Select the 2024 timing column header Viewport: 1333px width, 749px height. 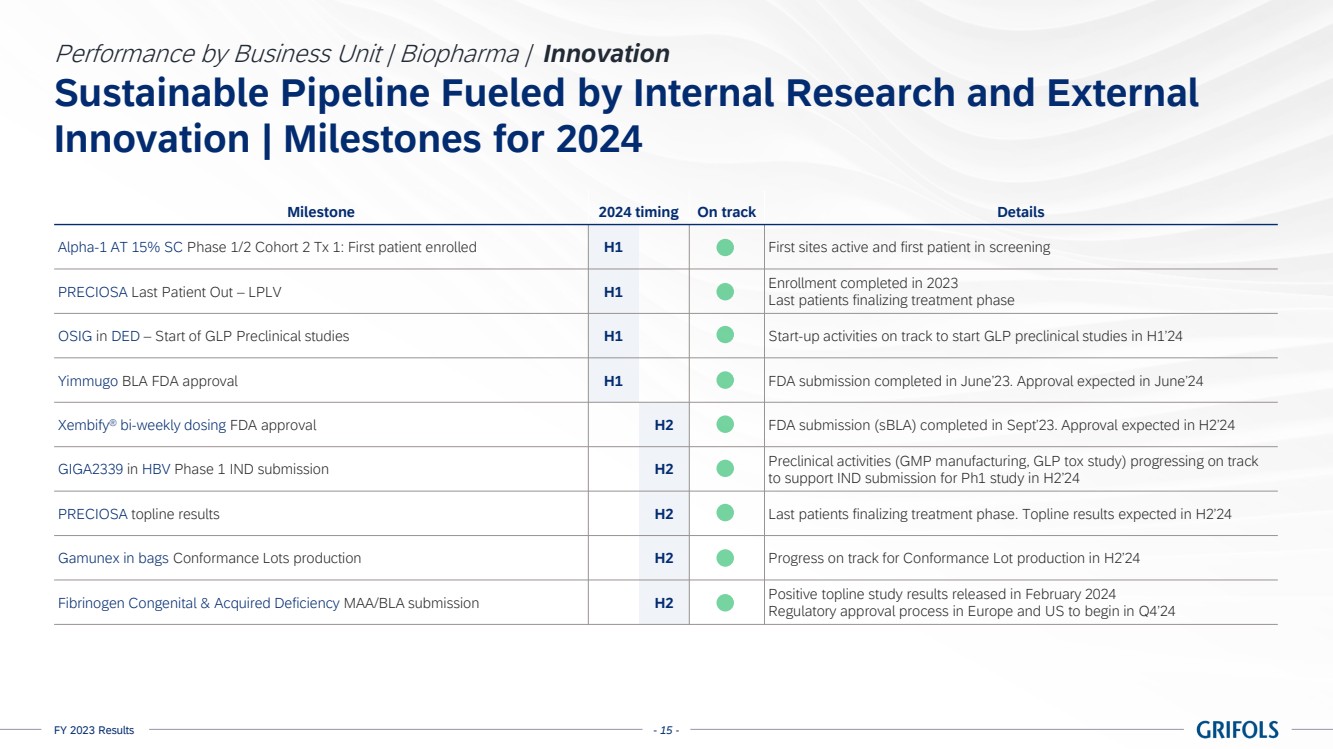[638, 212]
